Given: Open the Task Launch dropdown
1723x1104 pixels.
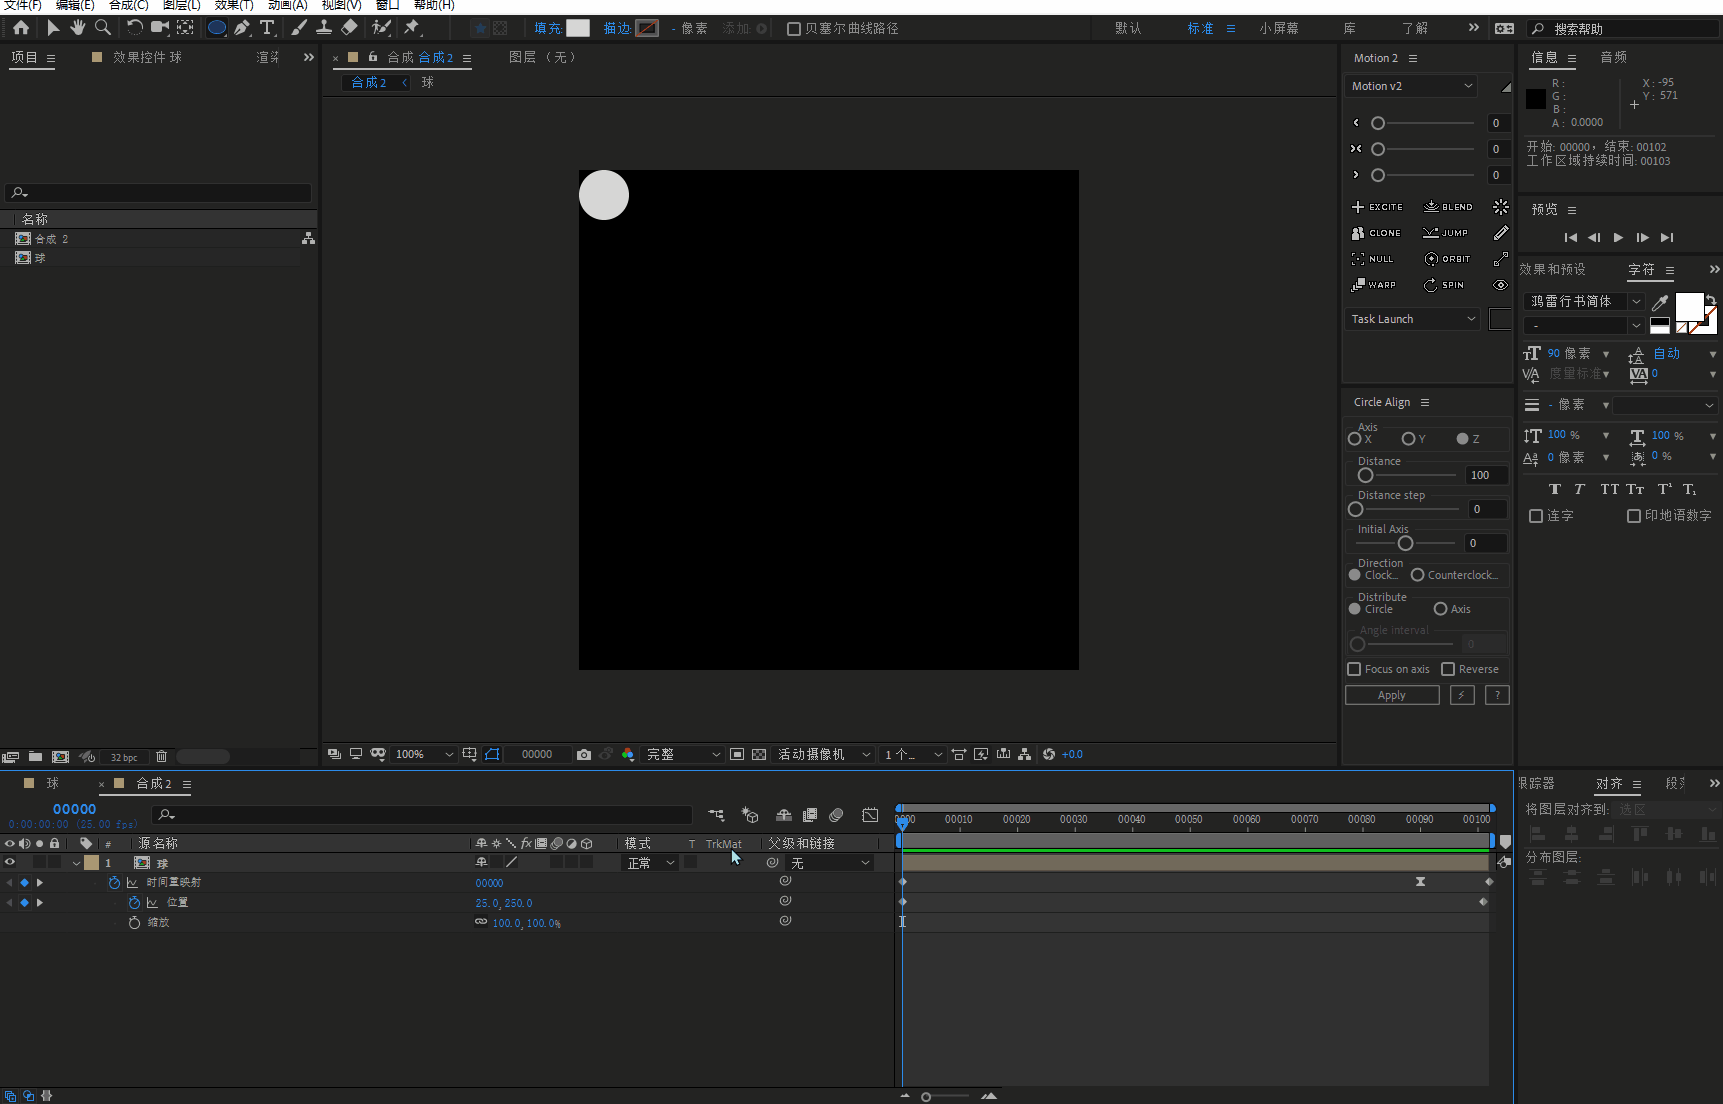Looking at the screenshot, I should point(1412,319).
